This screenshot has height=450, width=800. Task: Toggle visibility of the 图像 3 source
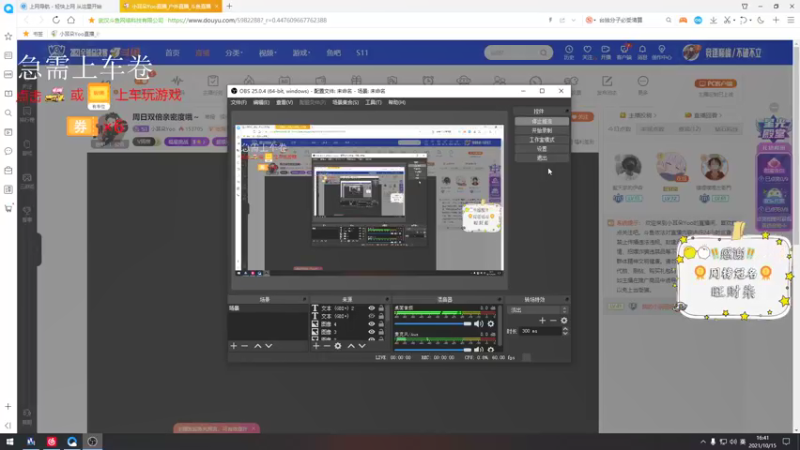(x=371, y=332)
